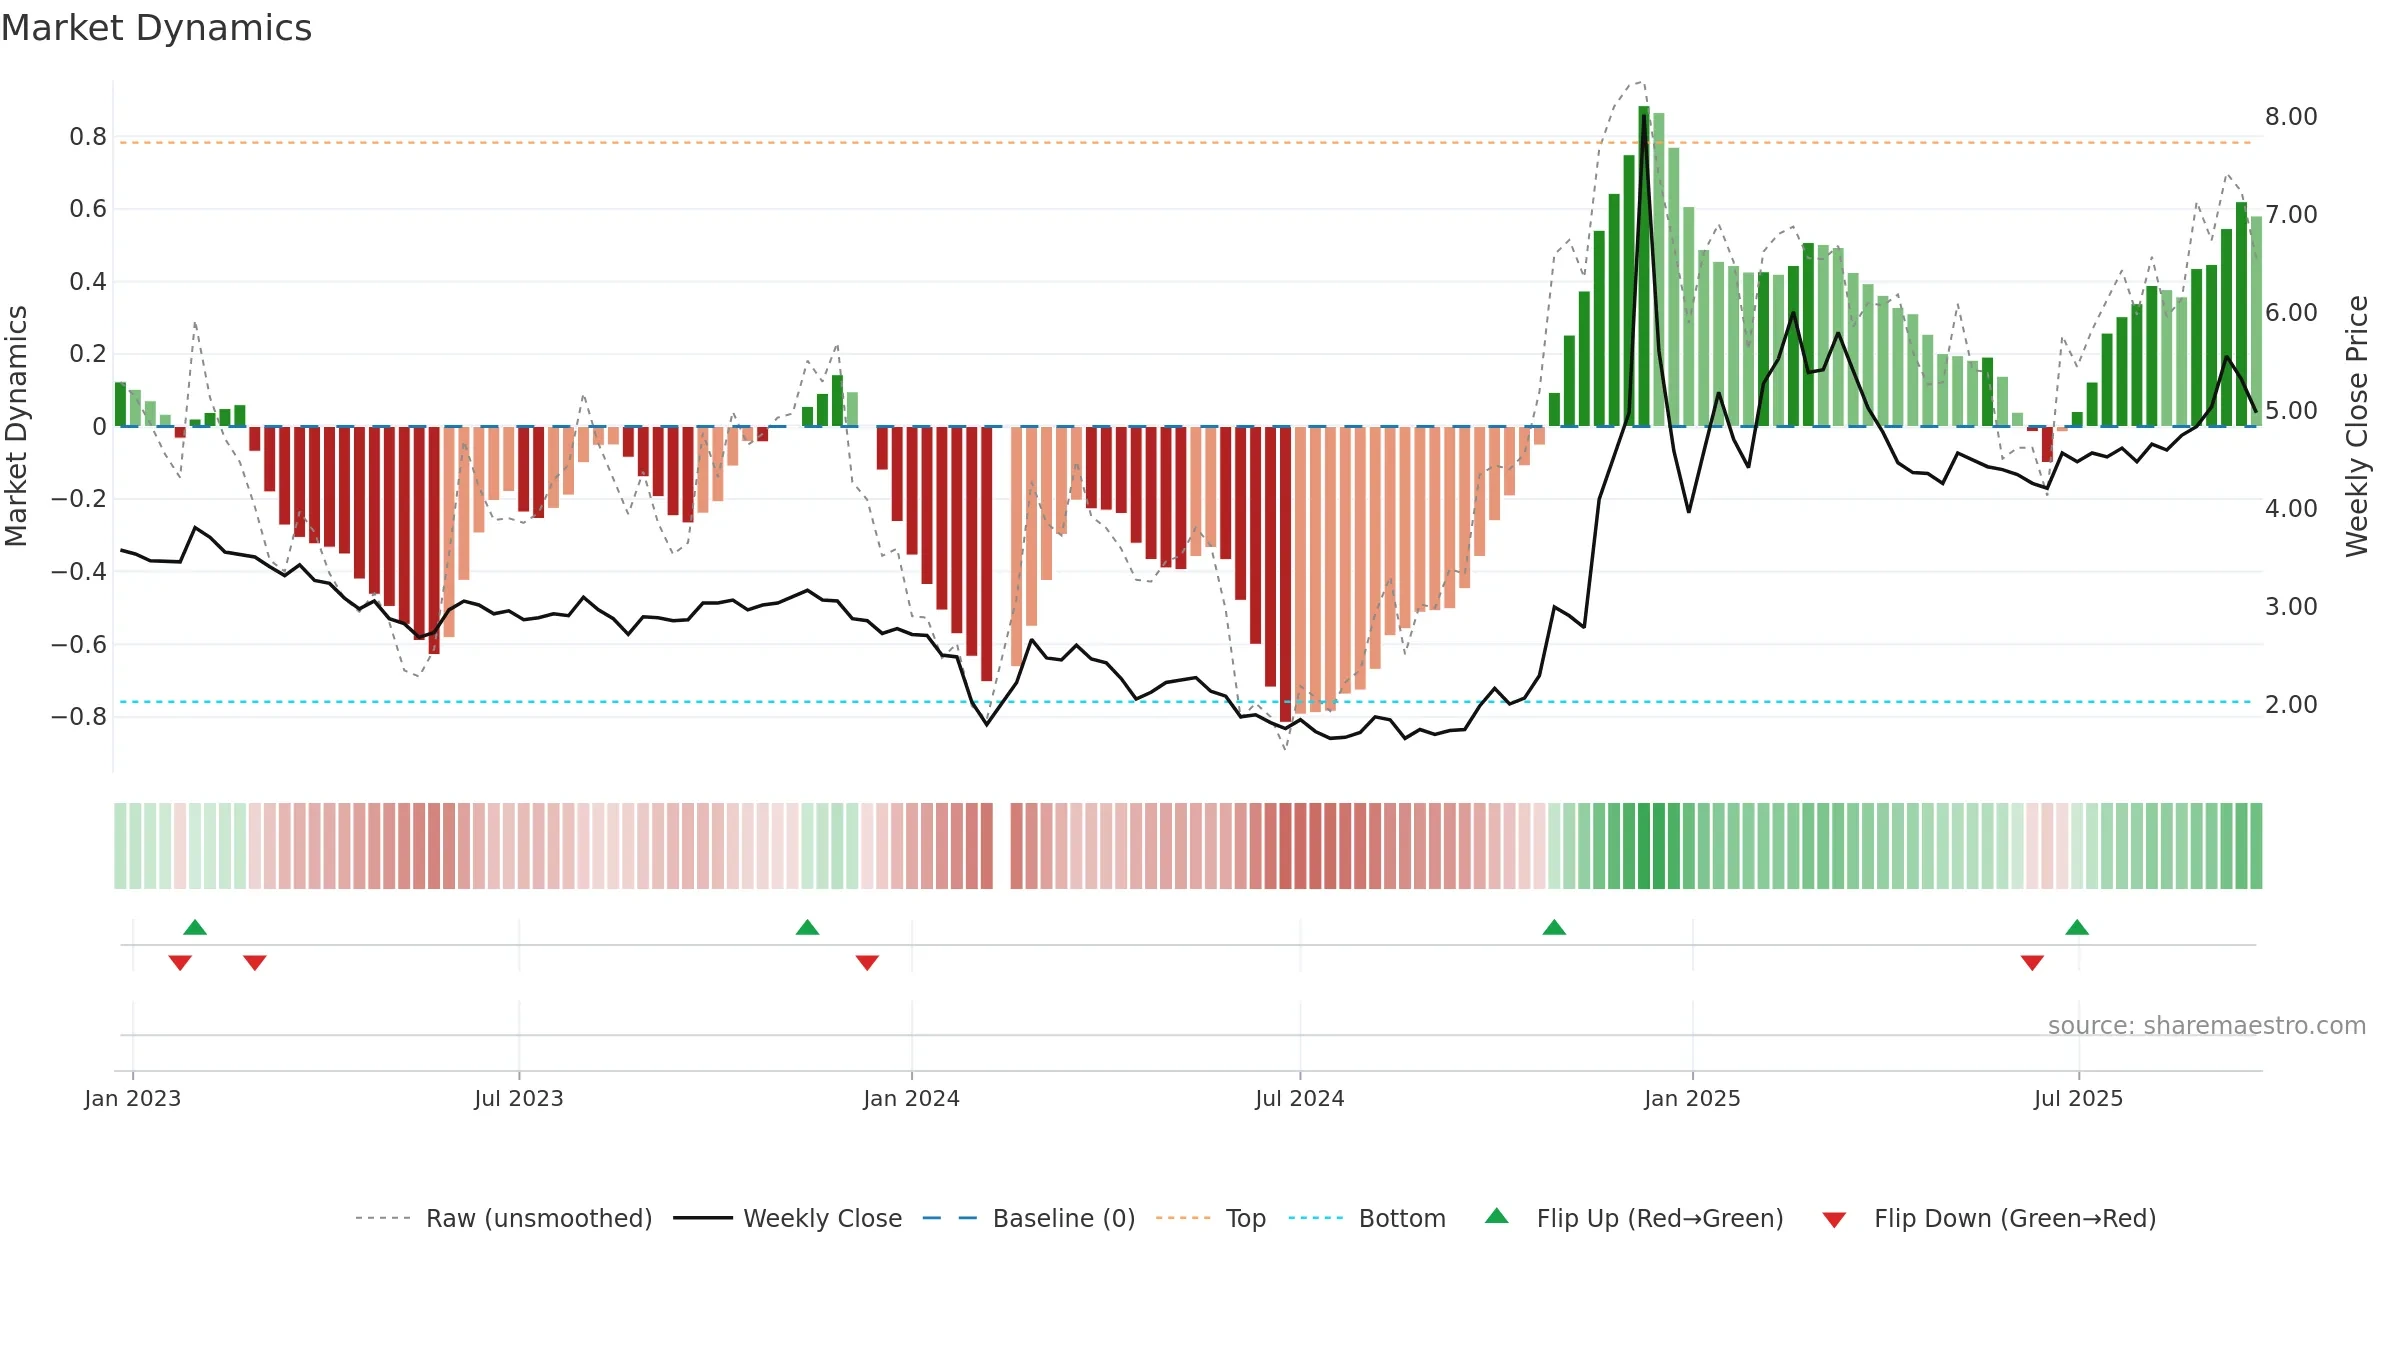
Task: Toggle the Weekly Close legend entry
Action: (787, 1218)
